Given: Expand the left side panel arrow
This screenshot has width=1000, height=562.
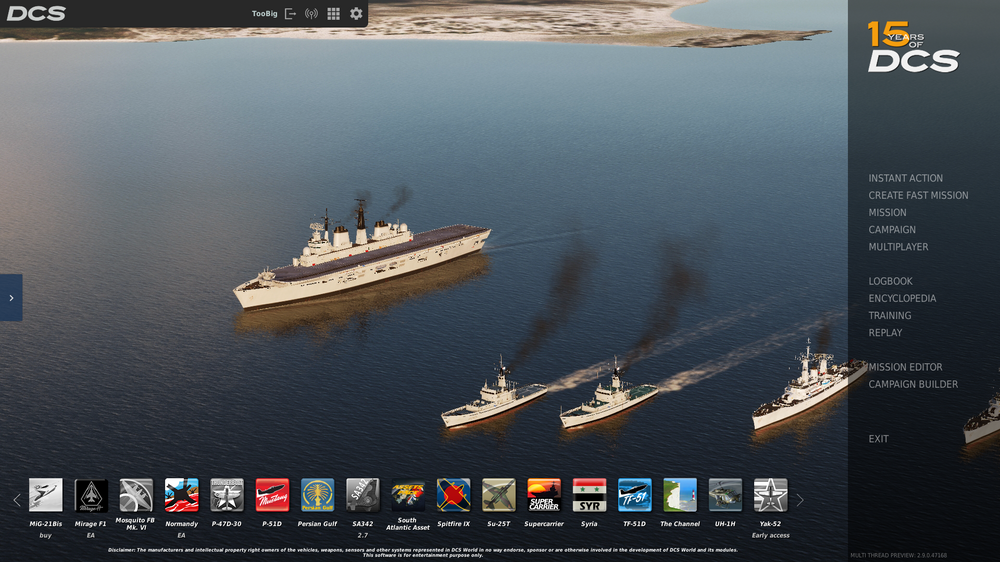Looking at the screenshot, I should pyautogui.click(x=11, y=297).
